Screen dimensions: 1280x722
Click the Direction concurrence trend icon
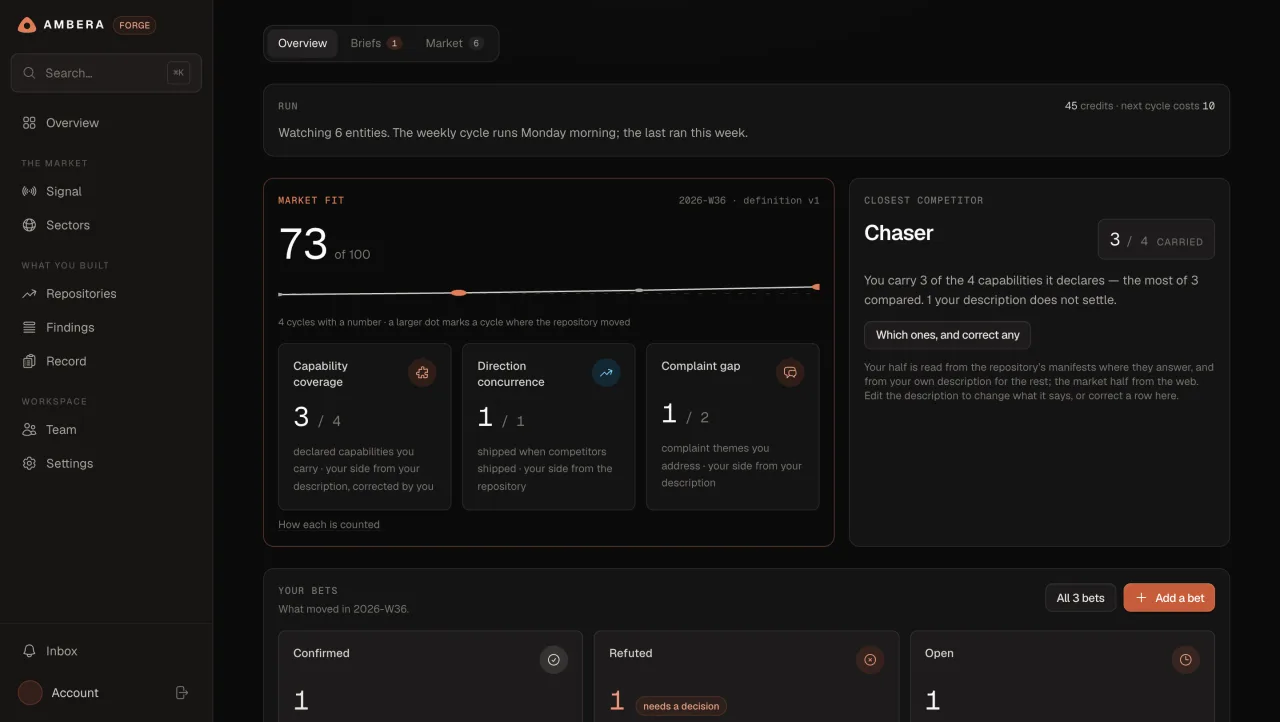(606, 373)
